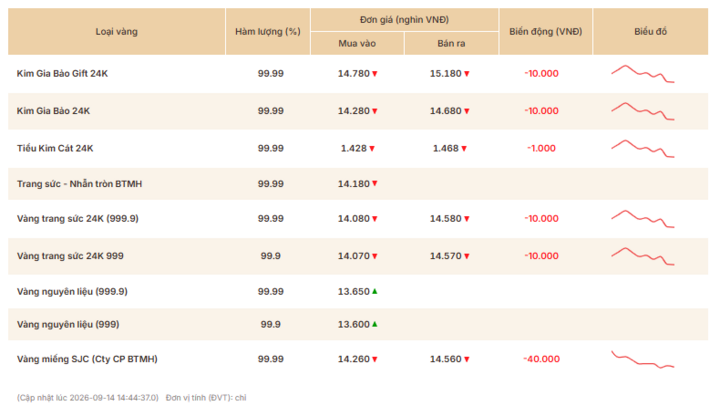Select the Loại vàng column header

click(x=117, y=32)
